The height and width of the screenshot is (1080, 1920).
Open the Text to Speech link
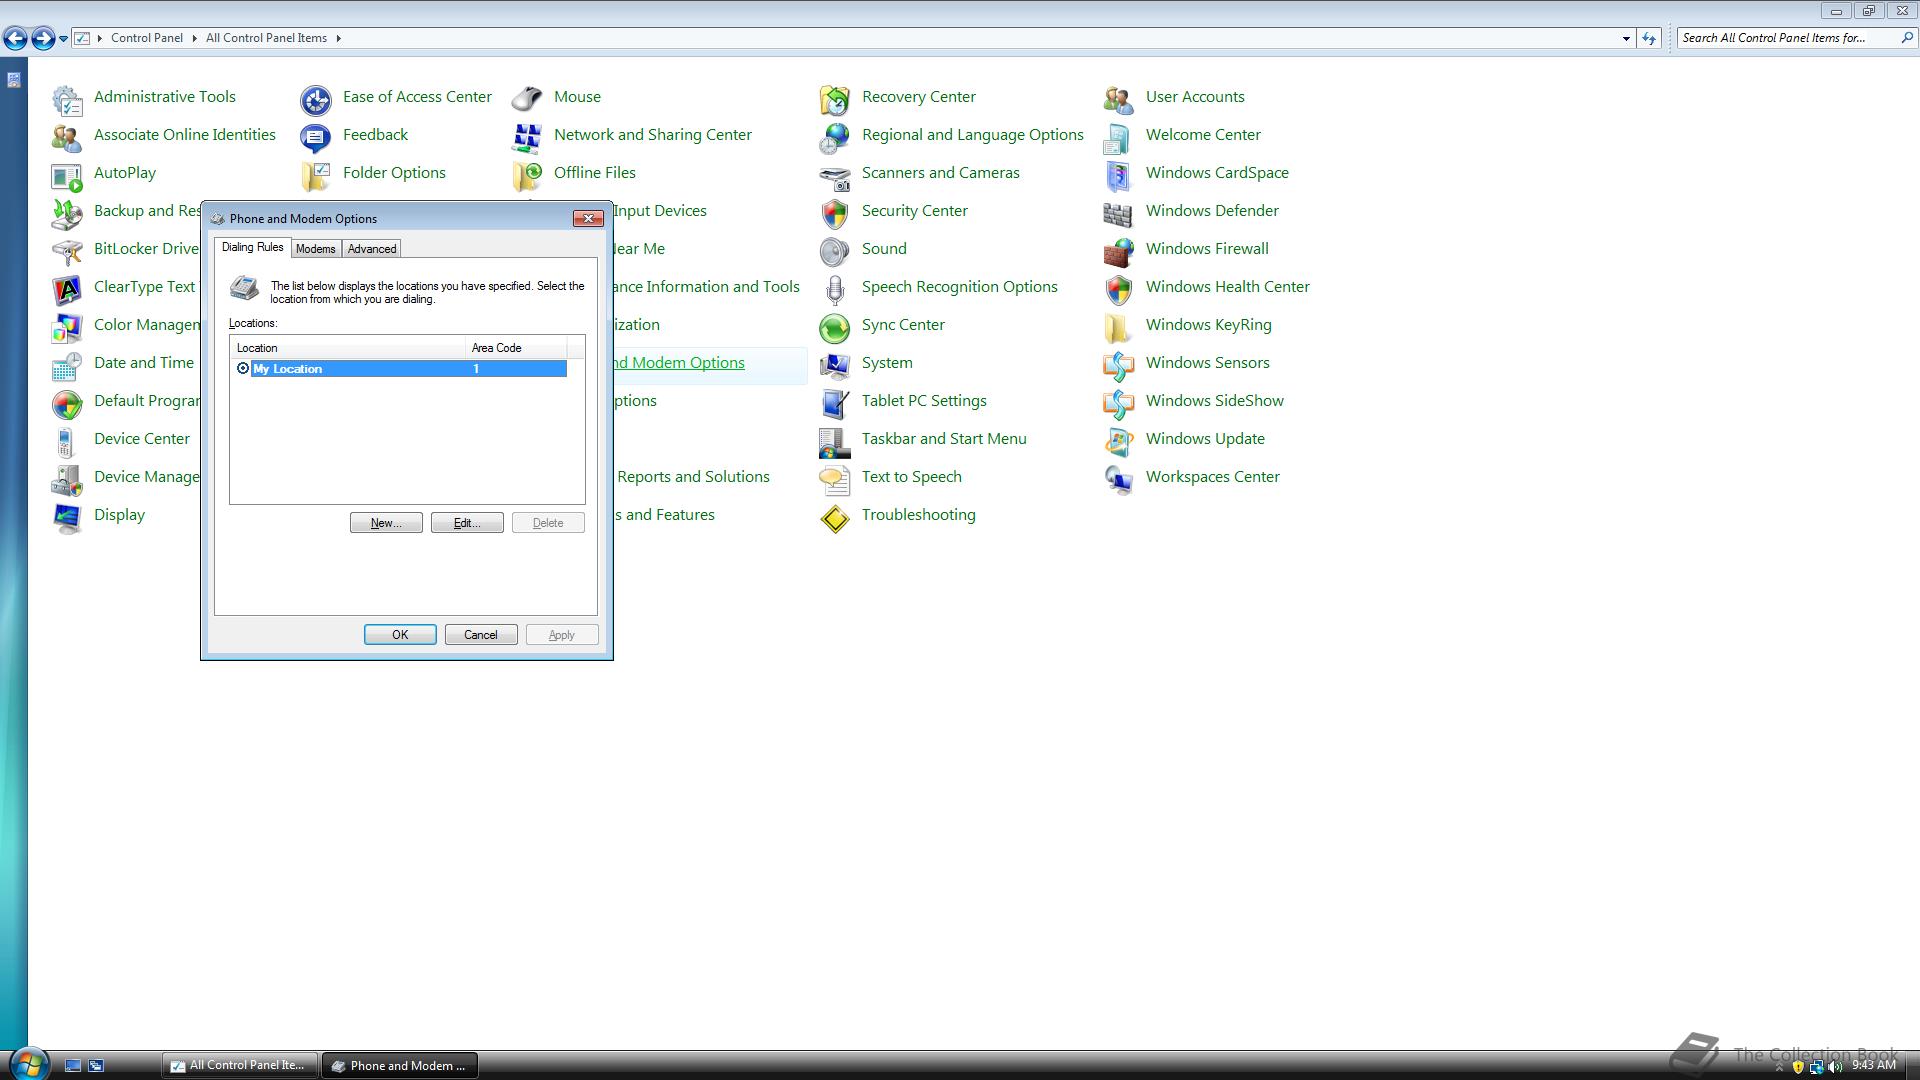click(x=912, y=477)
